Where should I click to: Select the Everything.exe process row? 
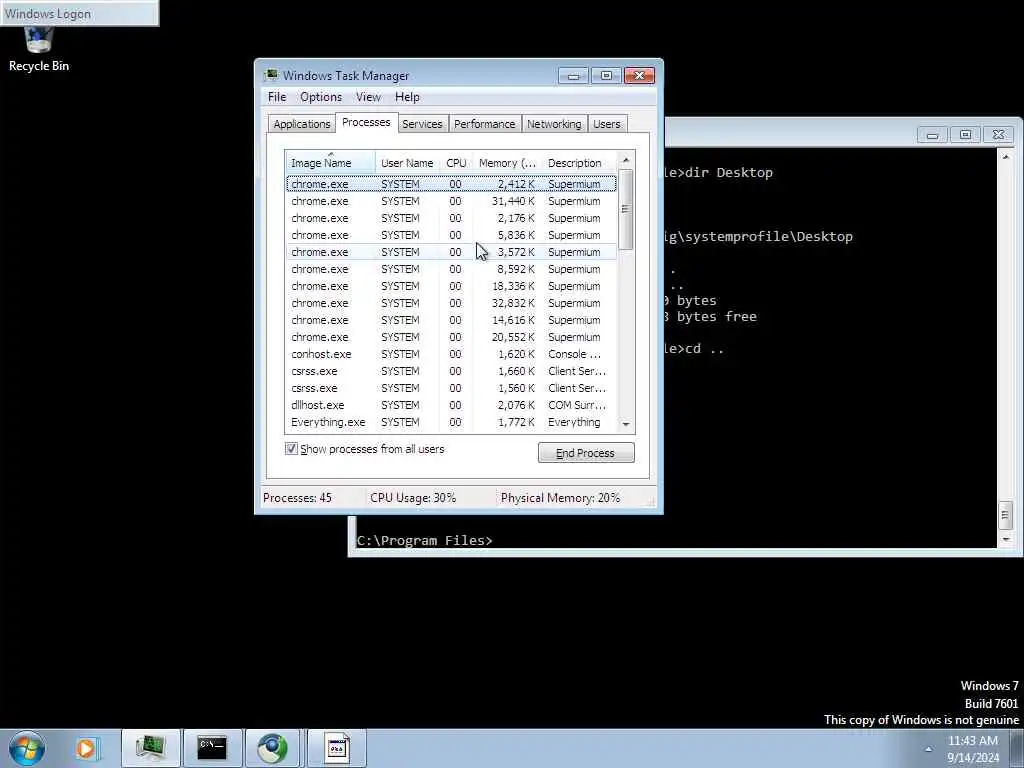[451, 422]
